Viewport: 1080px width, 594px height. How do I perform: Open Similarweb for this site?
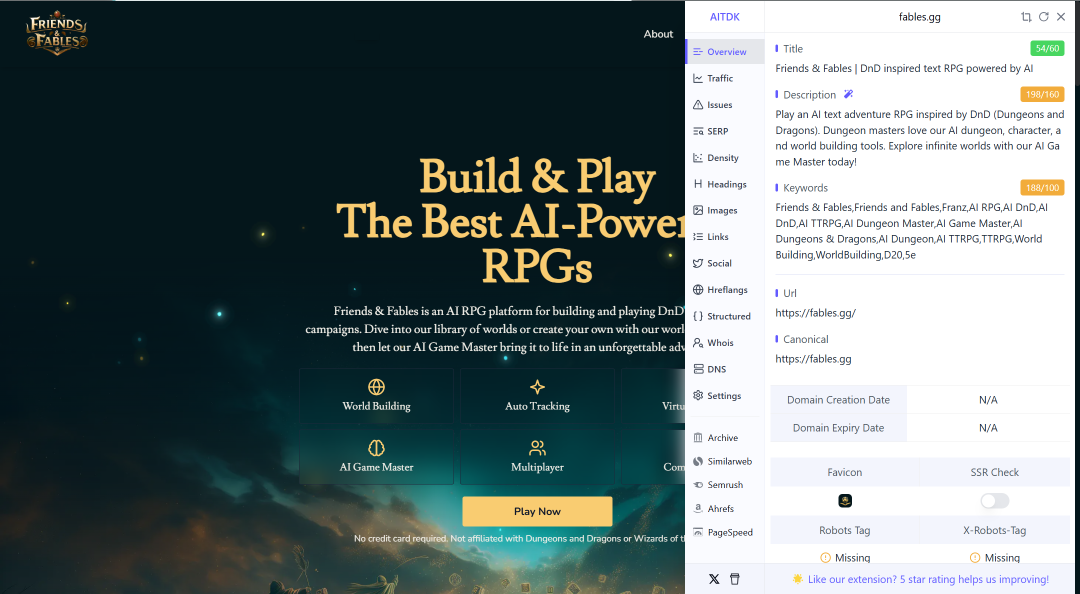click(725, 461)
